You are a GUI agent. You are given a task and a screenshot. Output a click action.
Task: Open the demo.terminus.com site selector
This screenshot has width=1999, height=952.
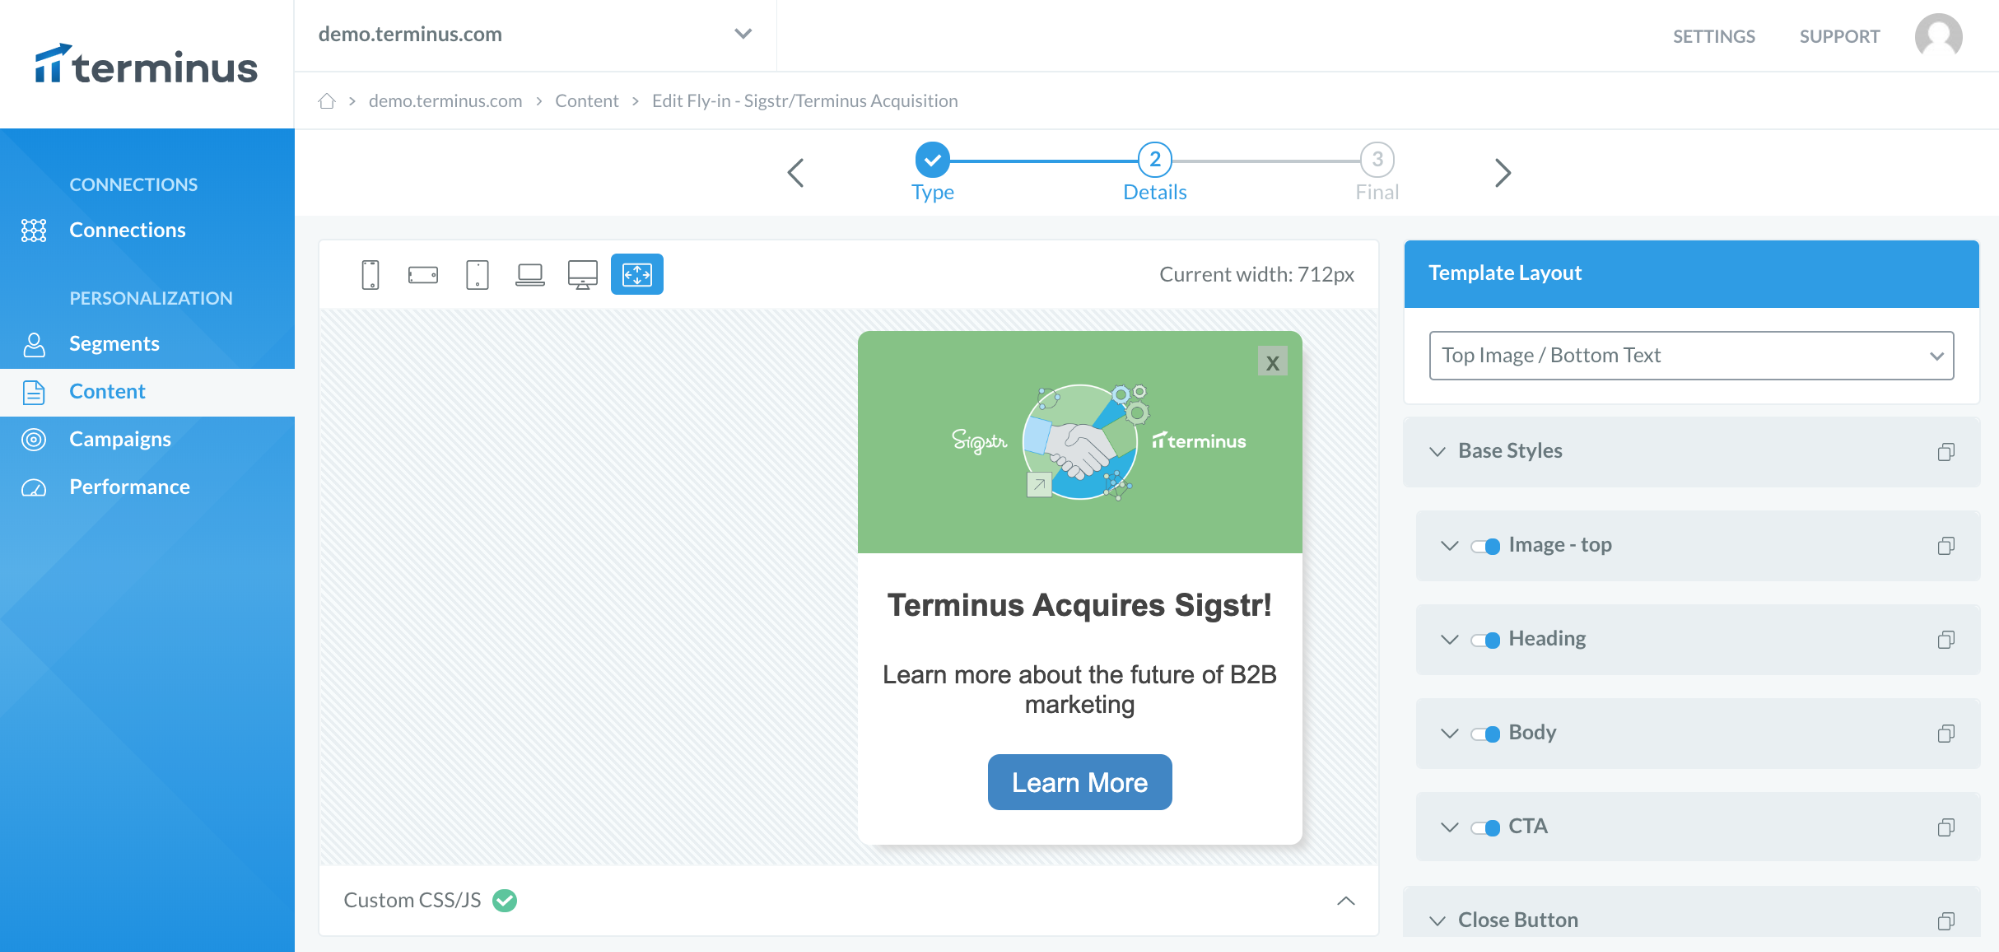[x=536, y=34]
